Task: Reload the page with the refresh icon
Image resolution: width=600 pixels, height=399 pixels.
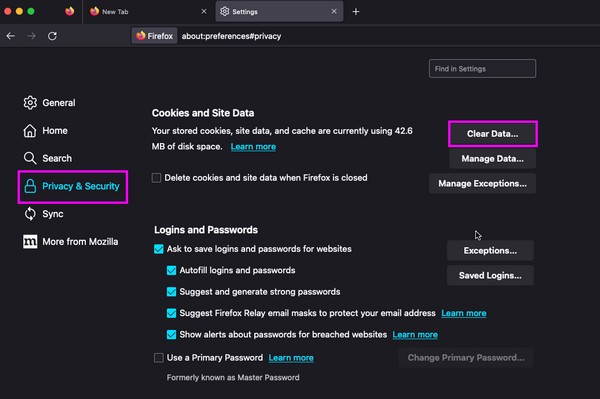Action: (52, 36)
